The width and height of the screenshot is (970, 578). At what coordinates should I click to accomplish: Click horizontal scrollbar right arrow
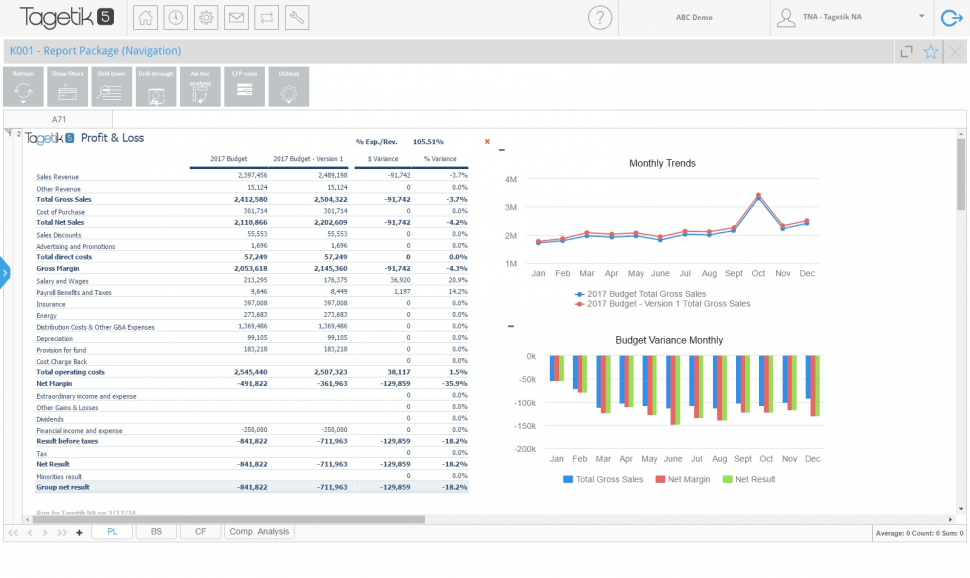[951, 519]
